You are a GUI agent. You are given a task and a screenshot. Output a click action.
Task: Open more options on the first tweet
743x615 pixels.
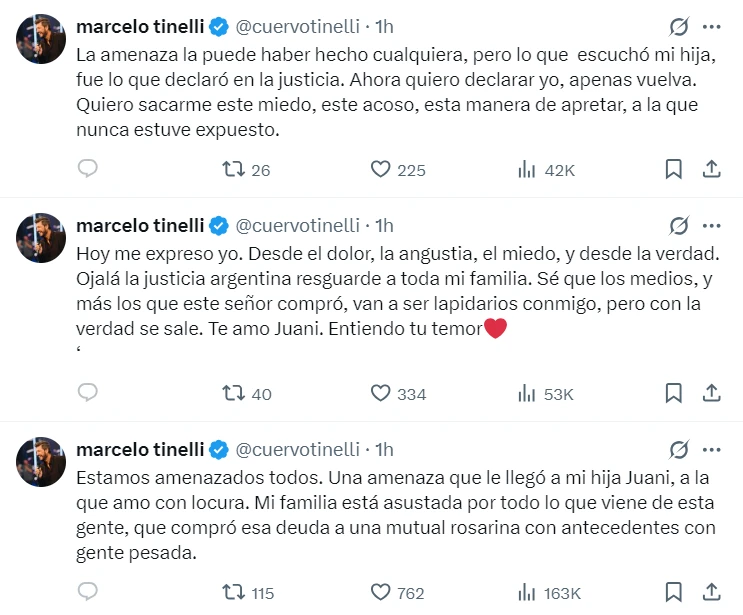pyautogui.click(x=712, y=27)
